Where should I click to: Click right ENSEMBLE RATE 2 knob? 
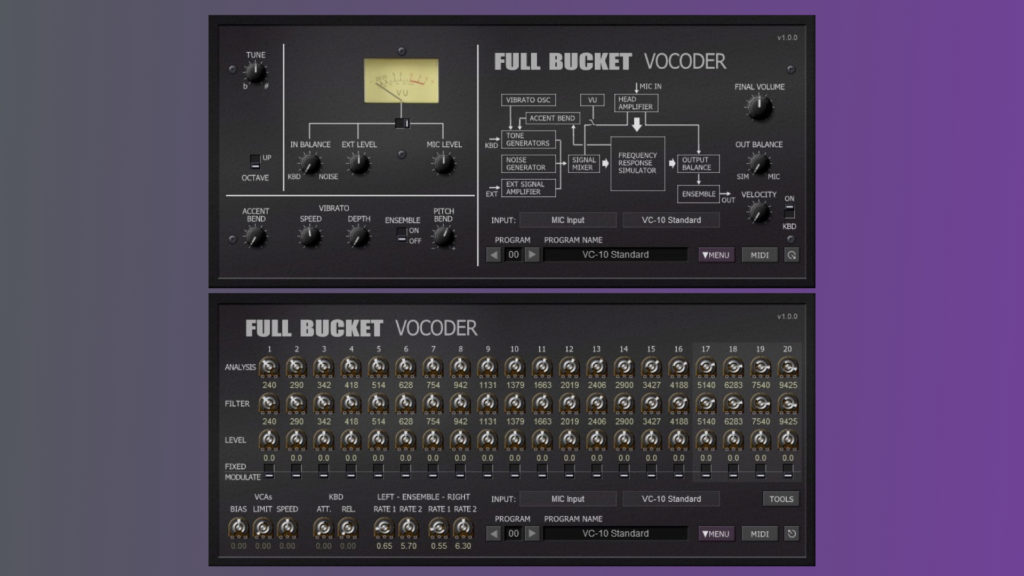coord(462,527)
